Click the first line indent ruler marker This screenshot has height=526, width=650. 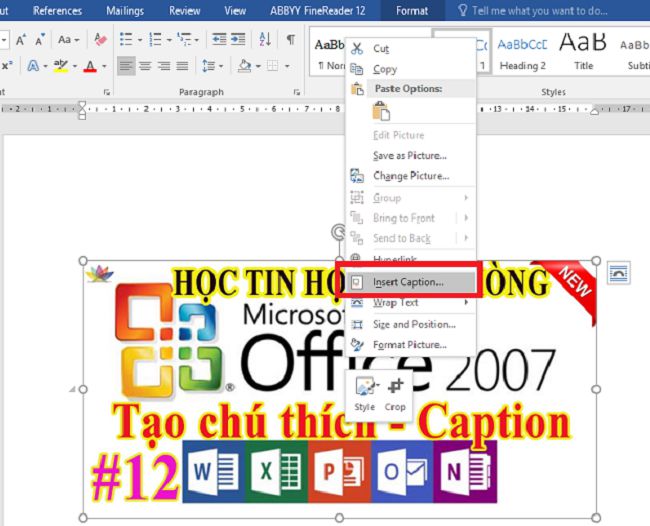(x=82, y=105)
